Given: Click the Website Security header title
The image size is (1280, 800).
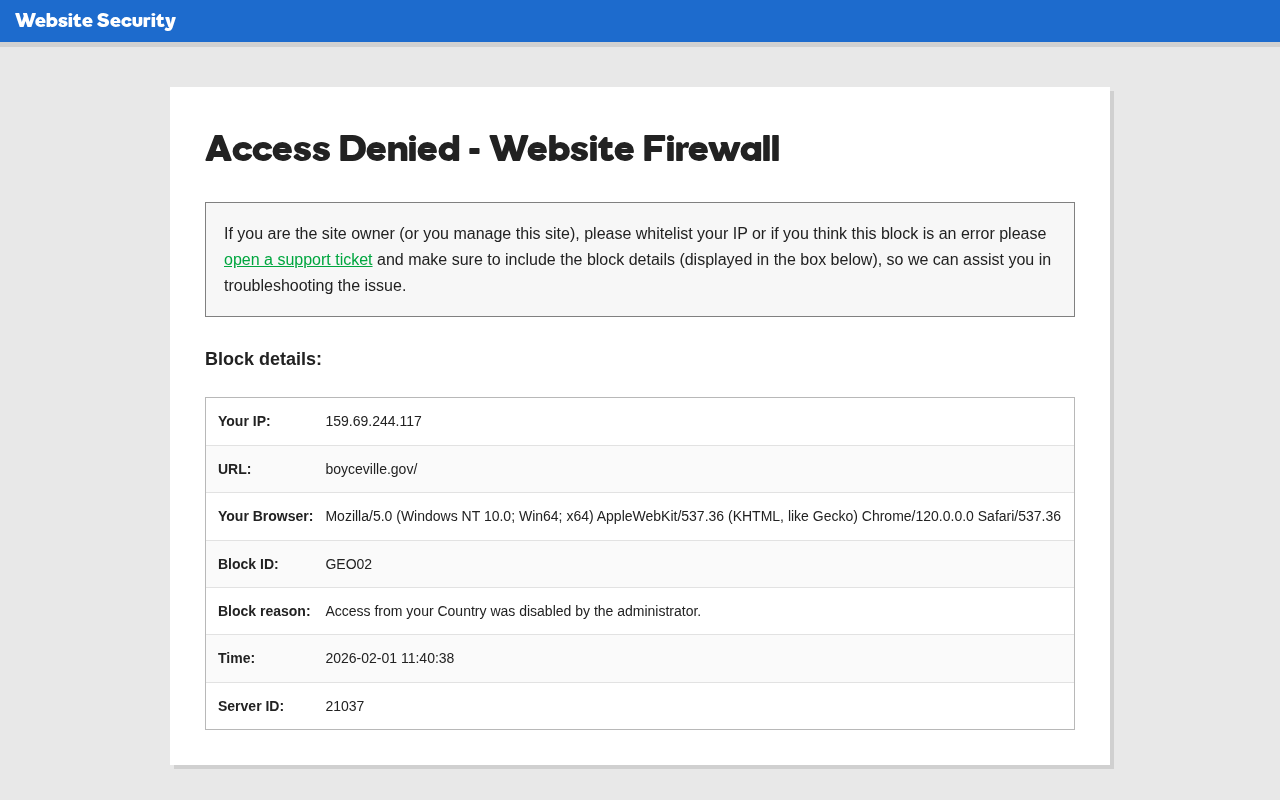Looking at the screenshot, I should tap(96, 21).
